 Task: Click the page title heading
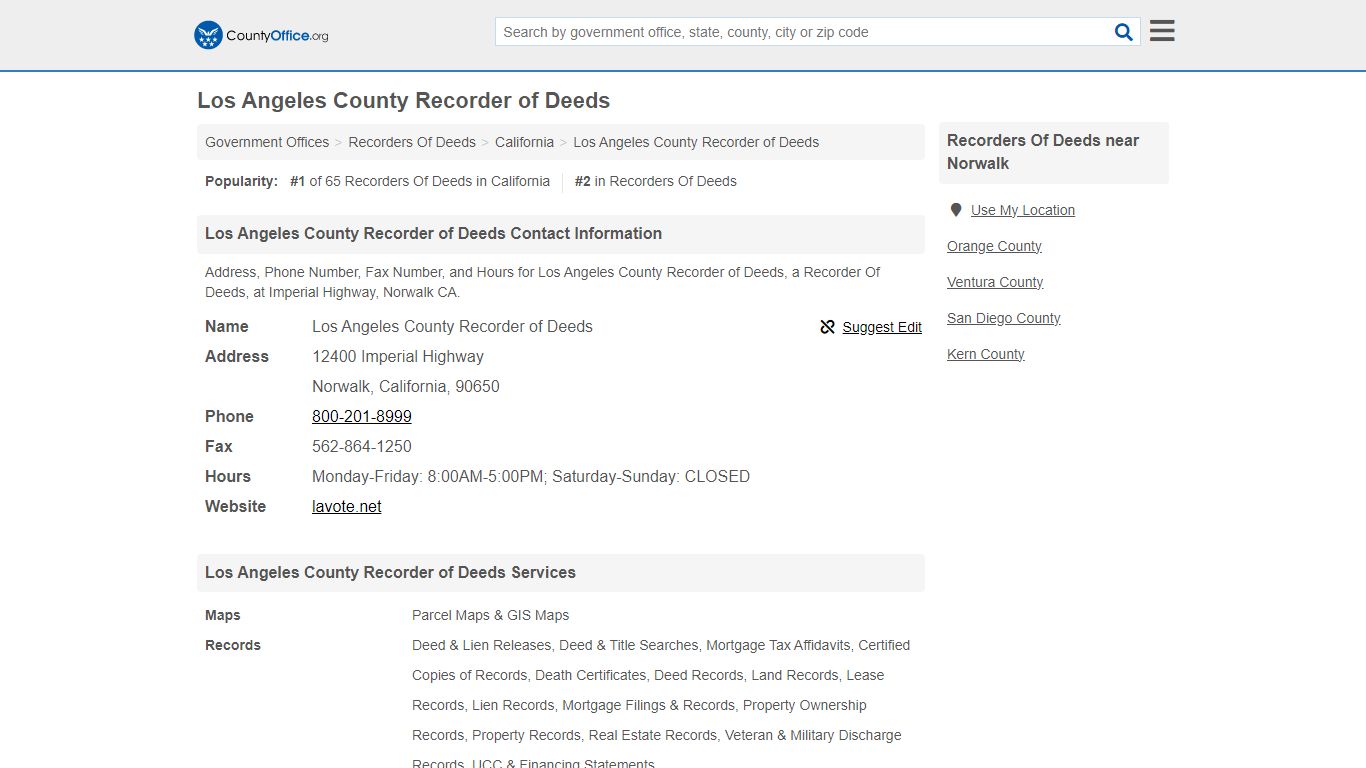click(404, 101)
